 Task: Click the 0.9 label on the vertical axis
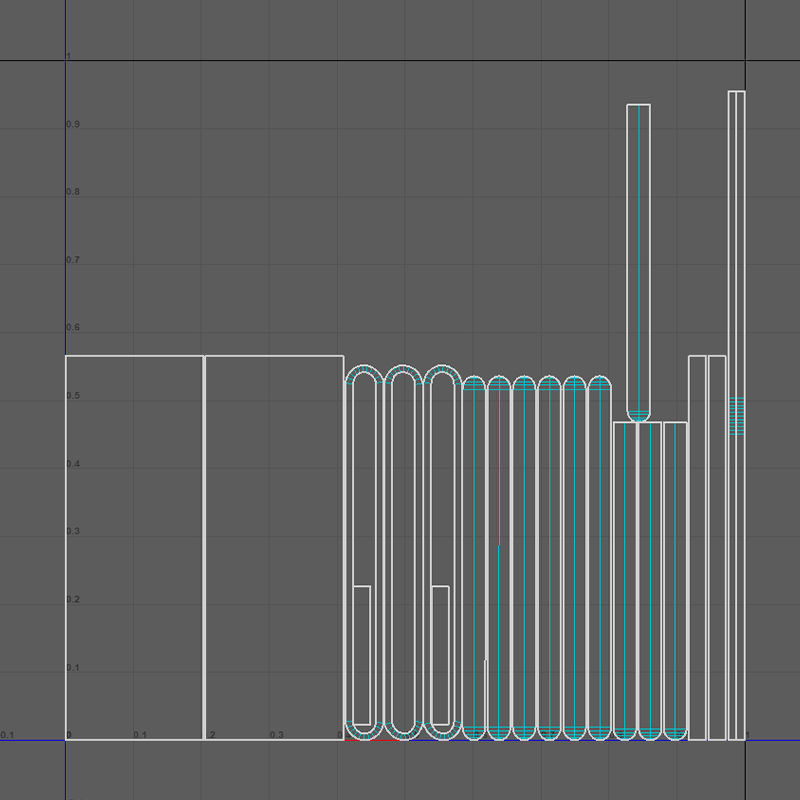tap(73, 124)
